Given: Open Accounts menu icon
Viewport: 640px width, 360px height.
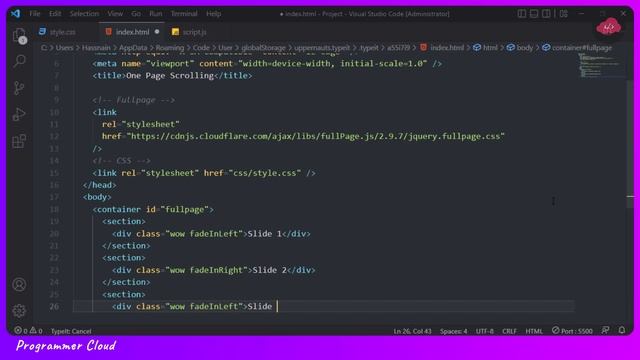Looking at the screenshot, I should click(x=19, y=284).
